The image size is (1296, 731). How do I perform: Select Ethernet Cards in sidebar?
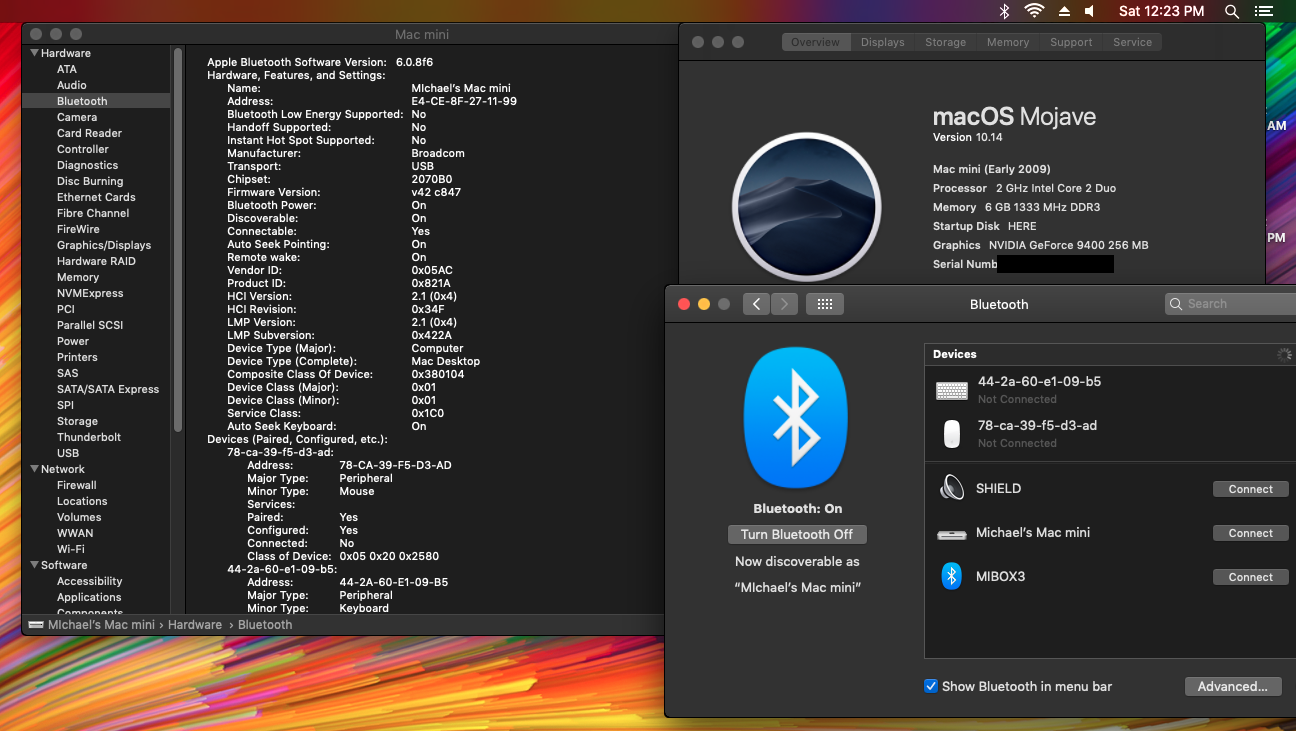tap(96, 197)
